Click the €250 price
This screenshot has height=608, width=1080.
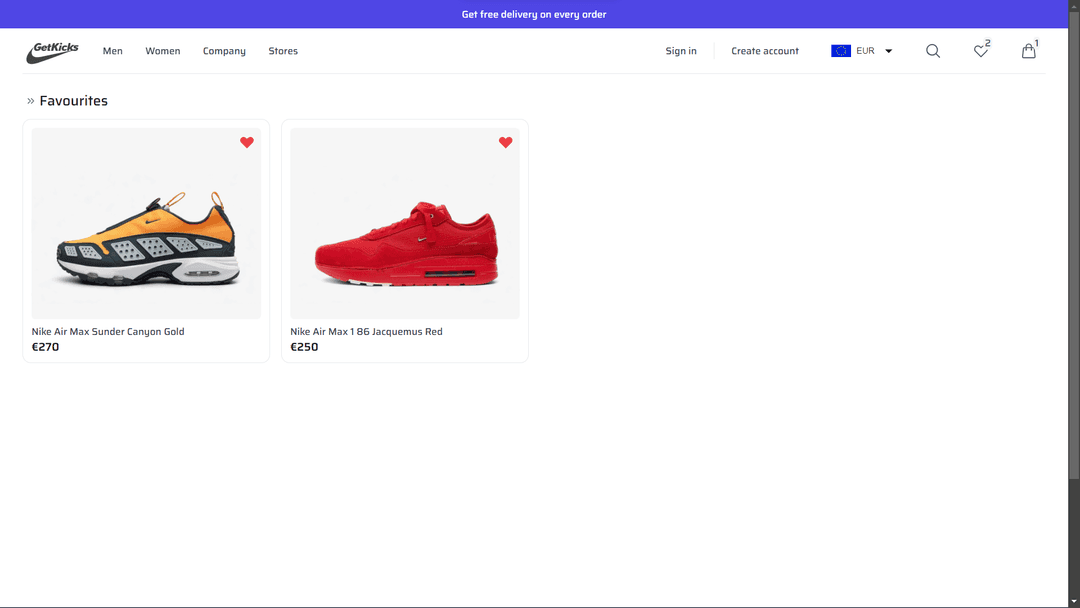(x=304, y=347)
